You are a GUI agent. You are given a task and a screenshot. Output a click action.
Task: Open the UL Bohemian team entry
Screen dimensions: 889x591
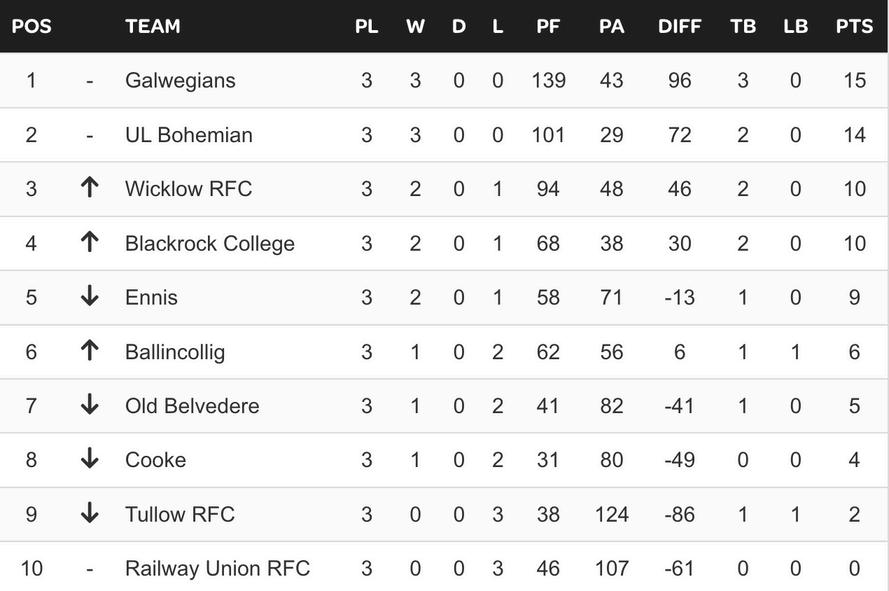pyautogui.click(x=189, y=135)
